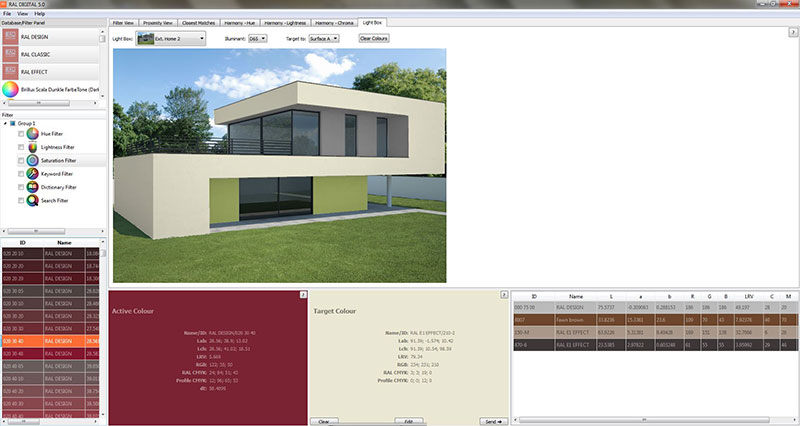Collapse the Group 1 tree node
The image size is (800, 426).
(x=6, y=123)
